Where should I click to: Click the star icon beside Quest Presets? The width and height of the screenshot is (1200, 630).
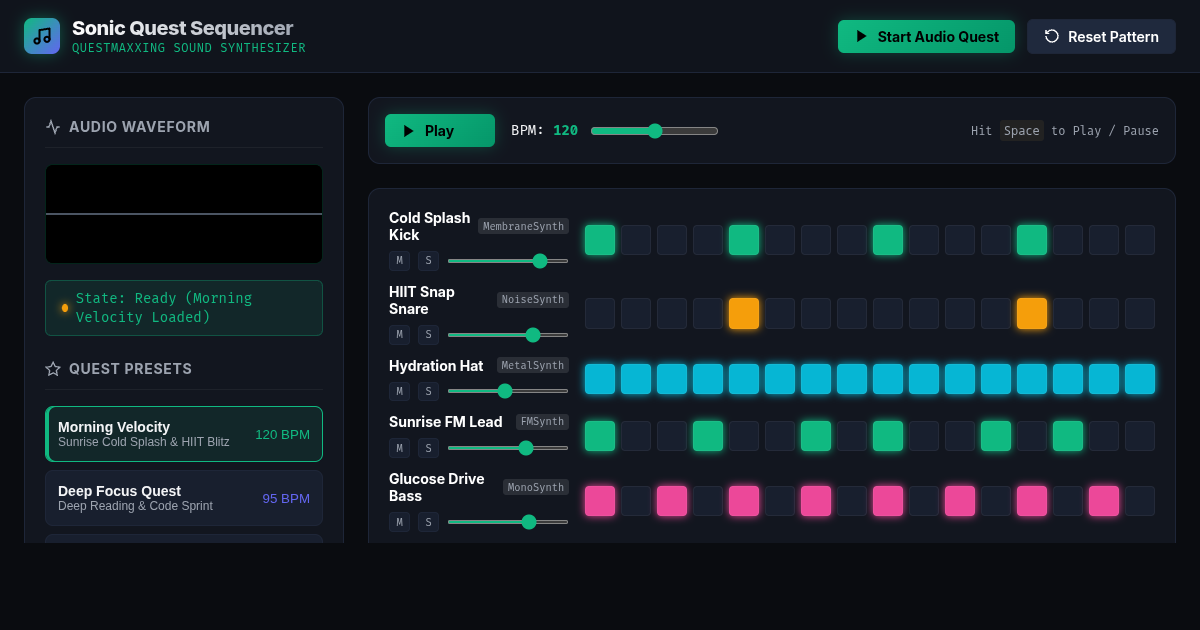click(53, 369)
